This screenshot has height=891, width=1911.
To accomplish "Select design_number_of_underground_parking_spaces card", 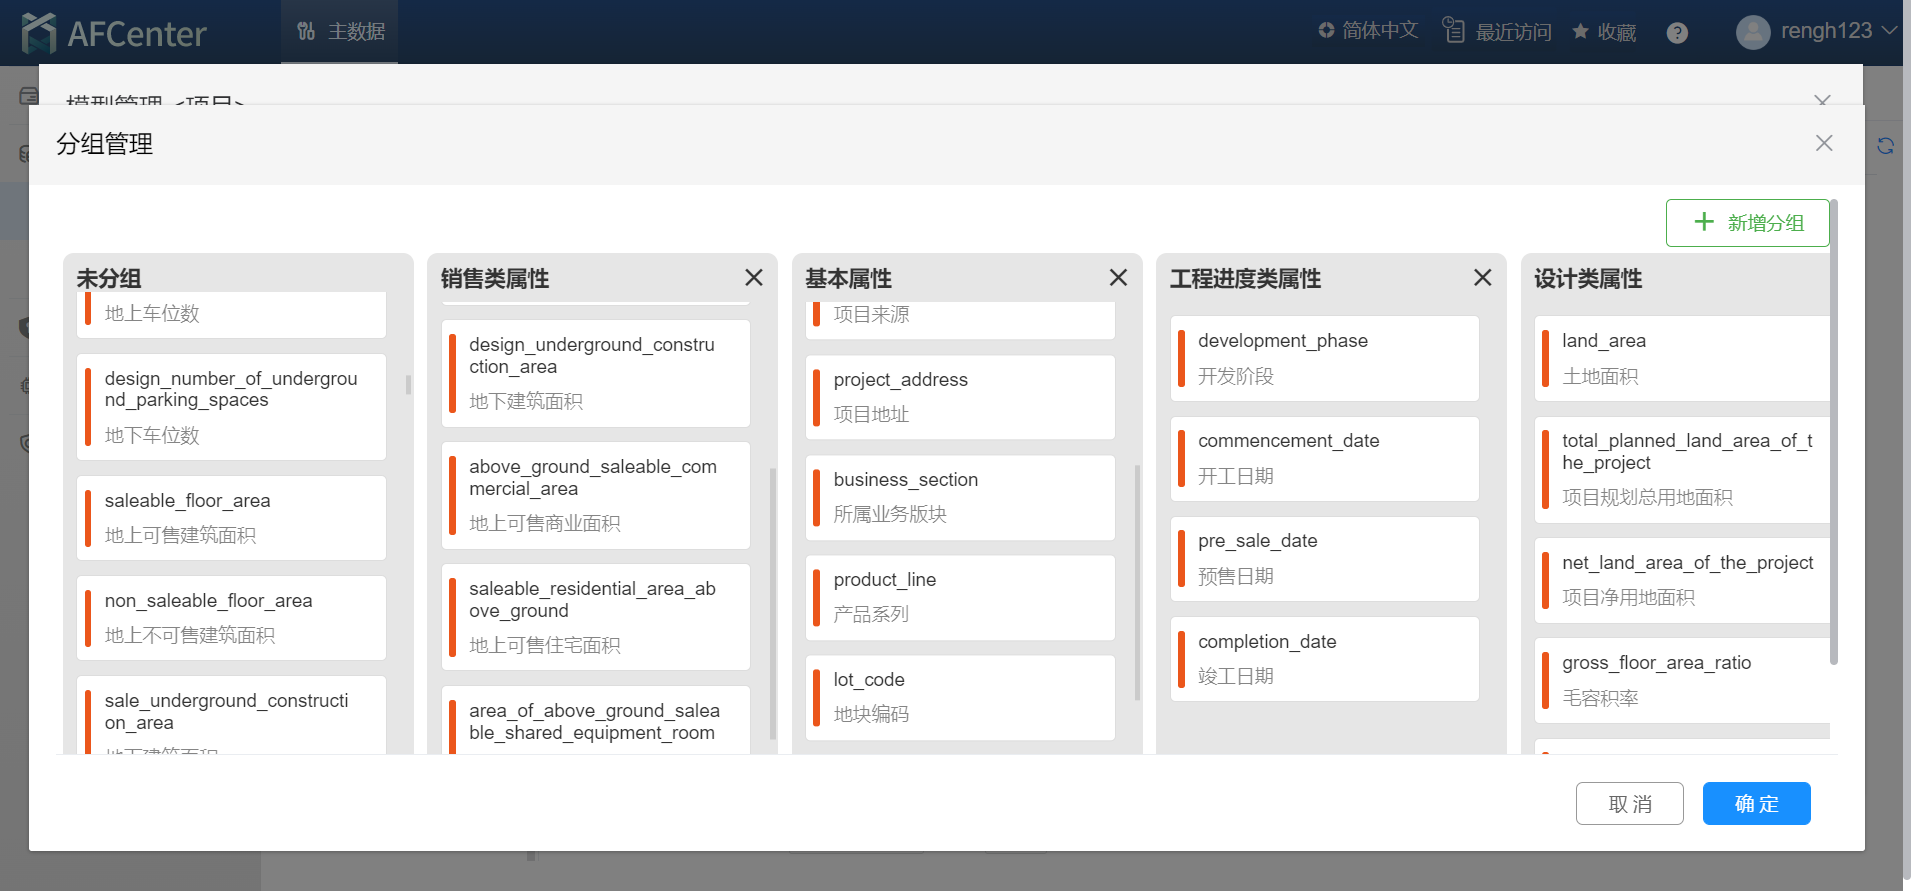I will coord(231,407).
